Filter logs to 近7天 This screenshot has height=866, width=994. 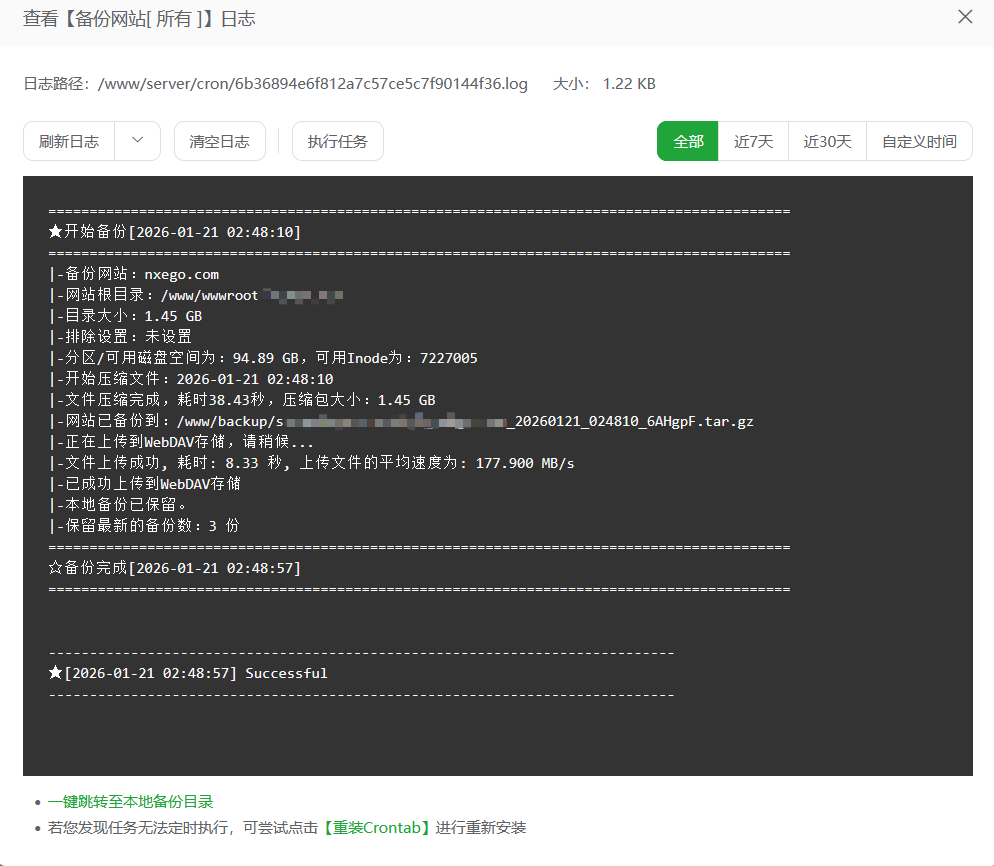753,141
